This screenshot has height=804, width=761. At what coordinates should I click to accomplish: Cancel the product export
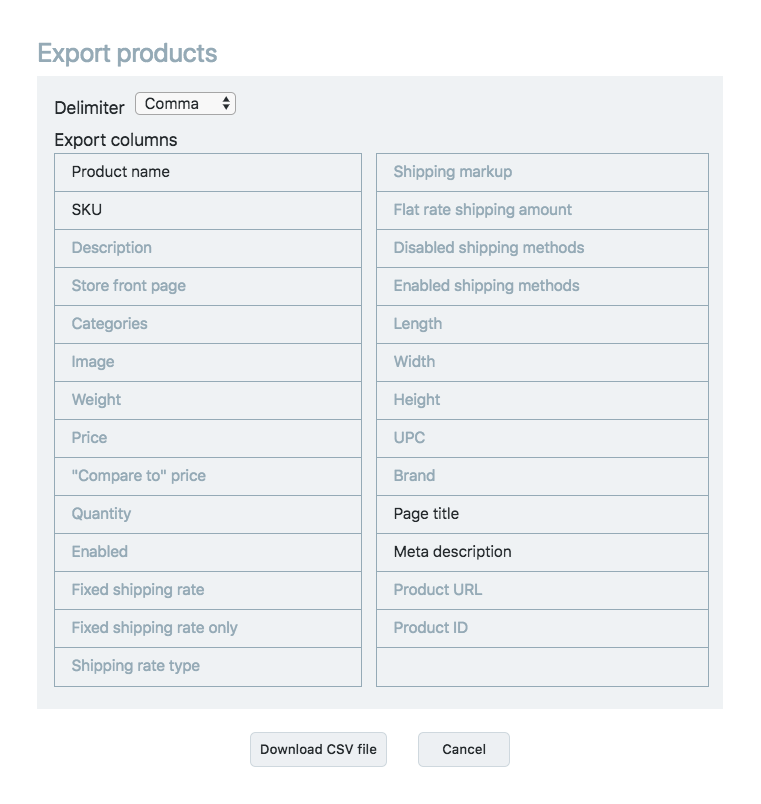(463, 749)
